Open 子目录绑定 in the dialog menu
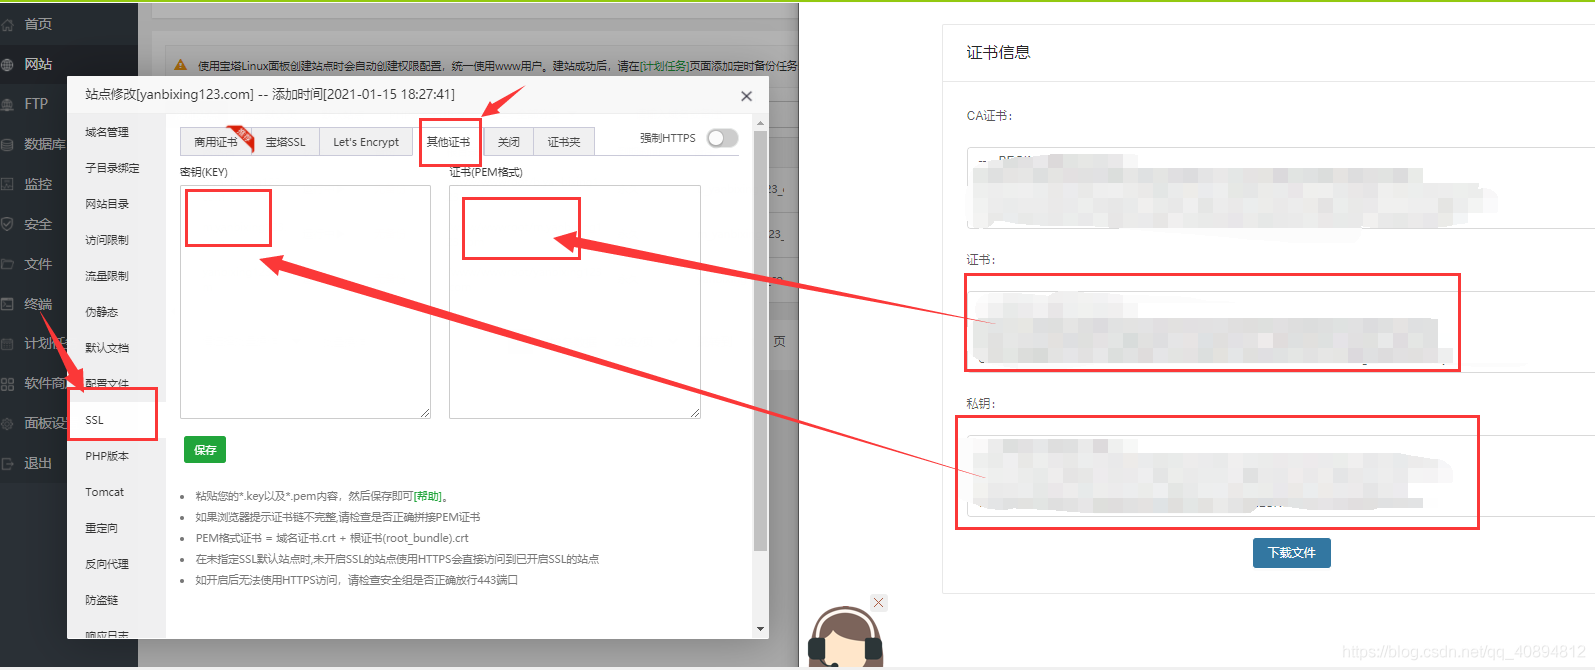Screen dimensions: 1595x670 112,168
